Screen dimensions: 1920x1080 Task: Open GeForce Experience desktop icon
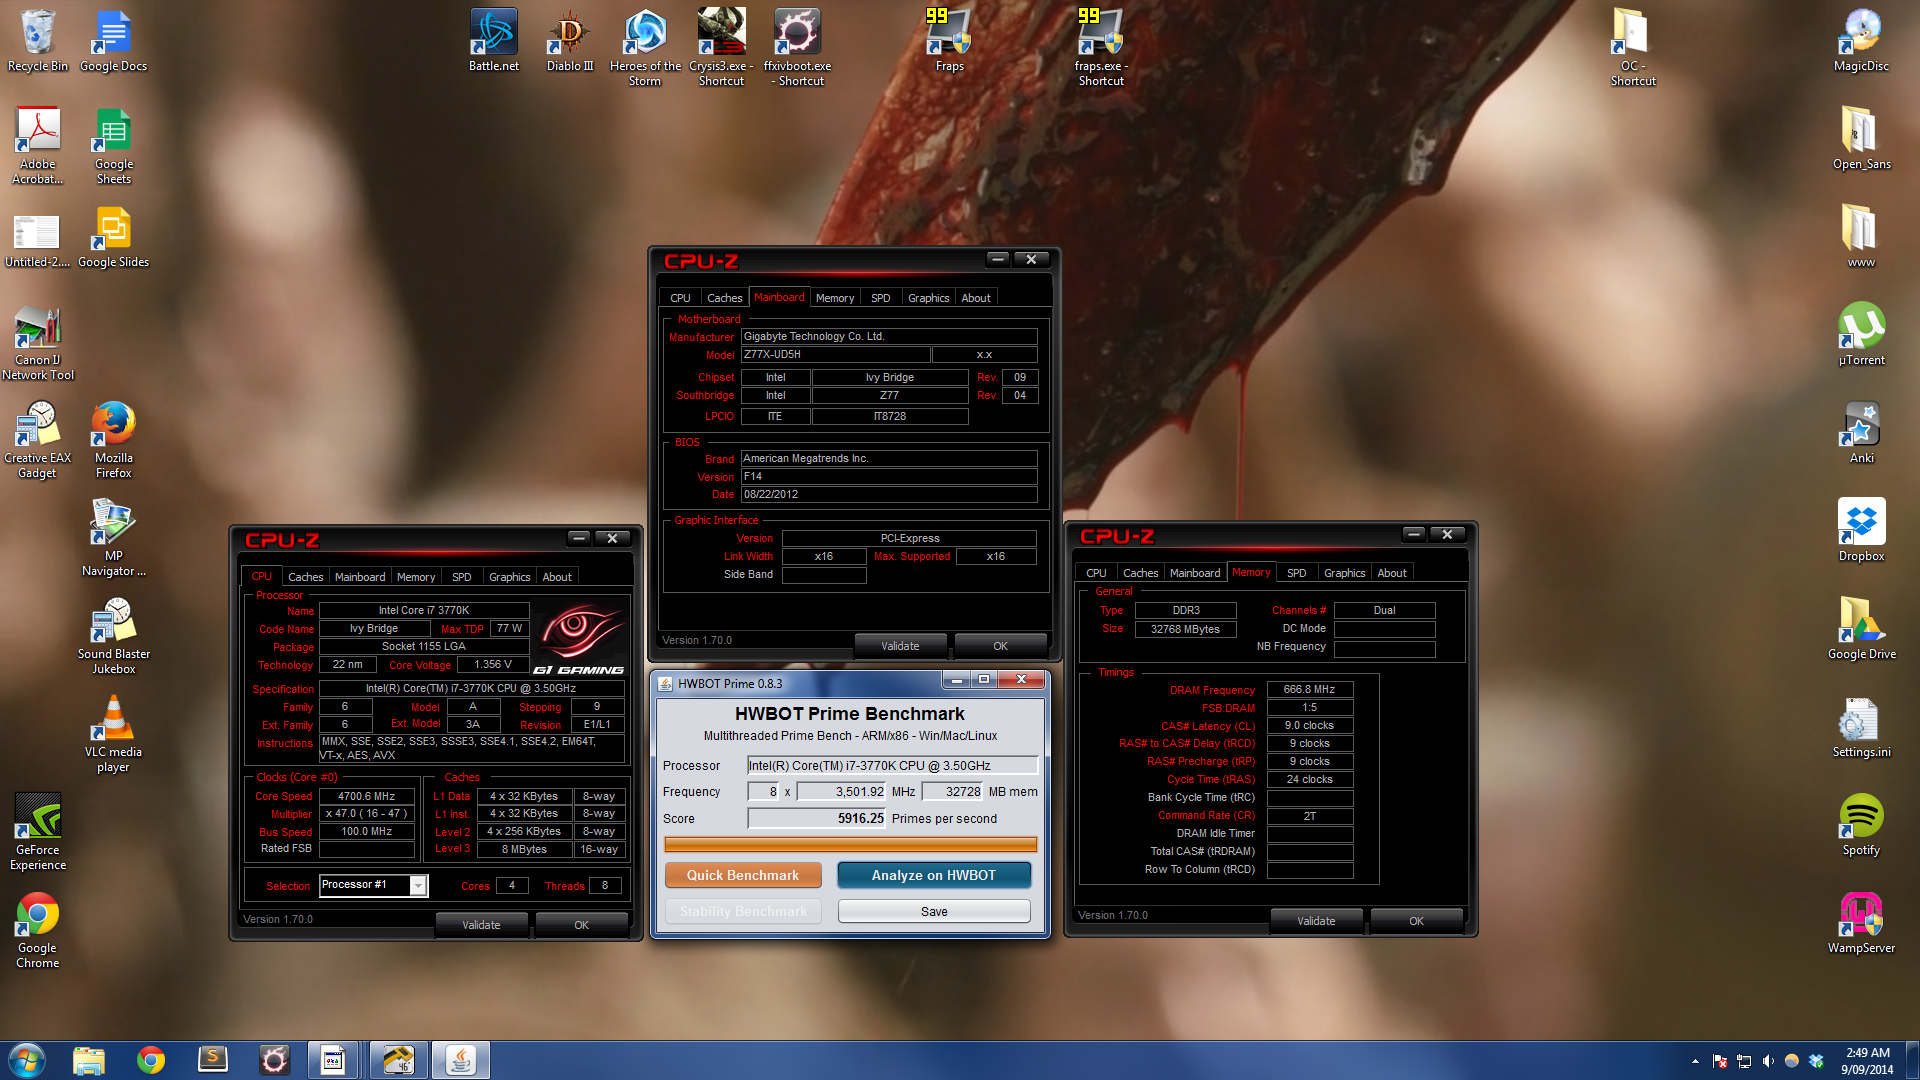click(38, 832)
